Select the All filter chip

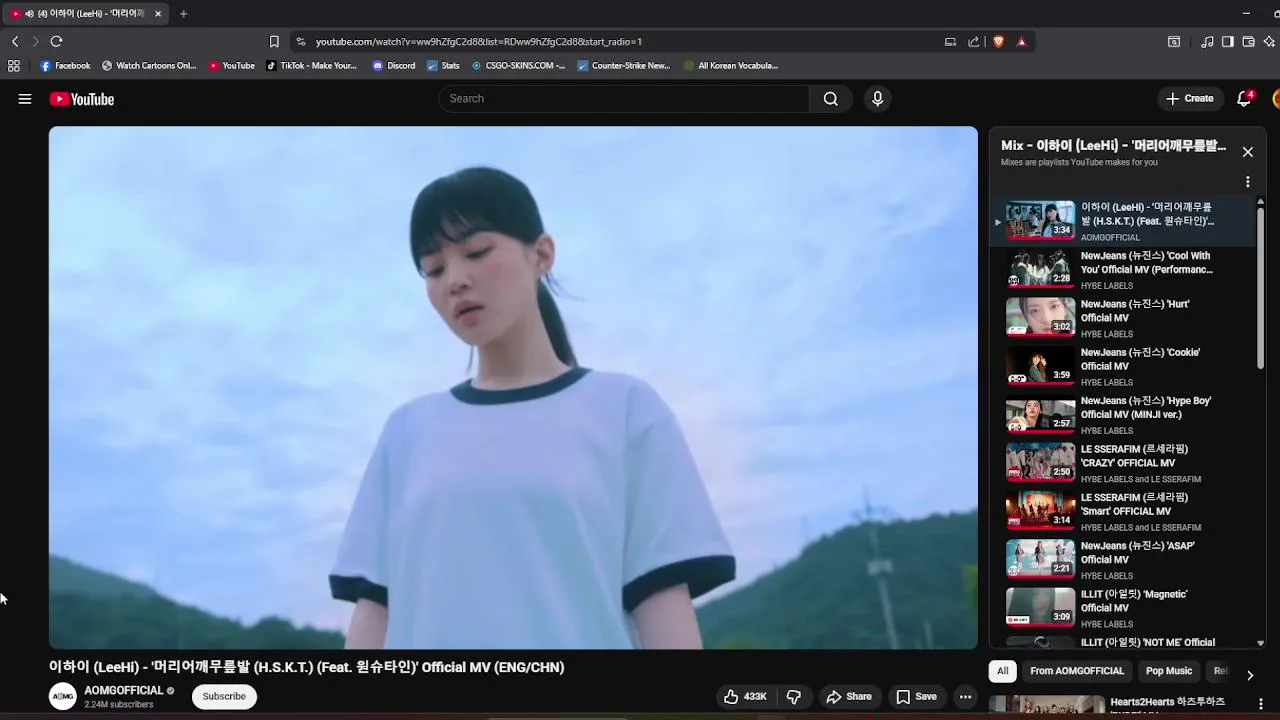click(1002, 671)
